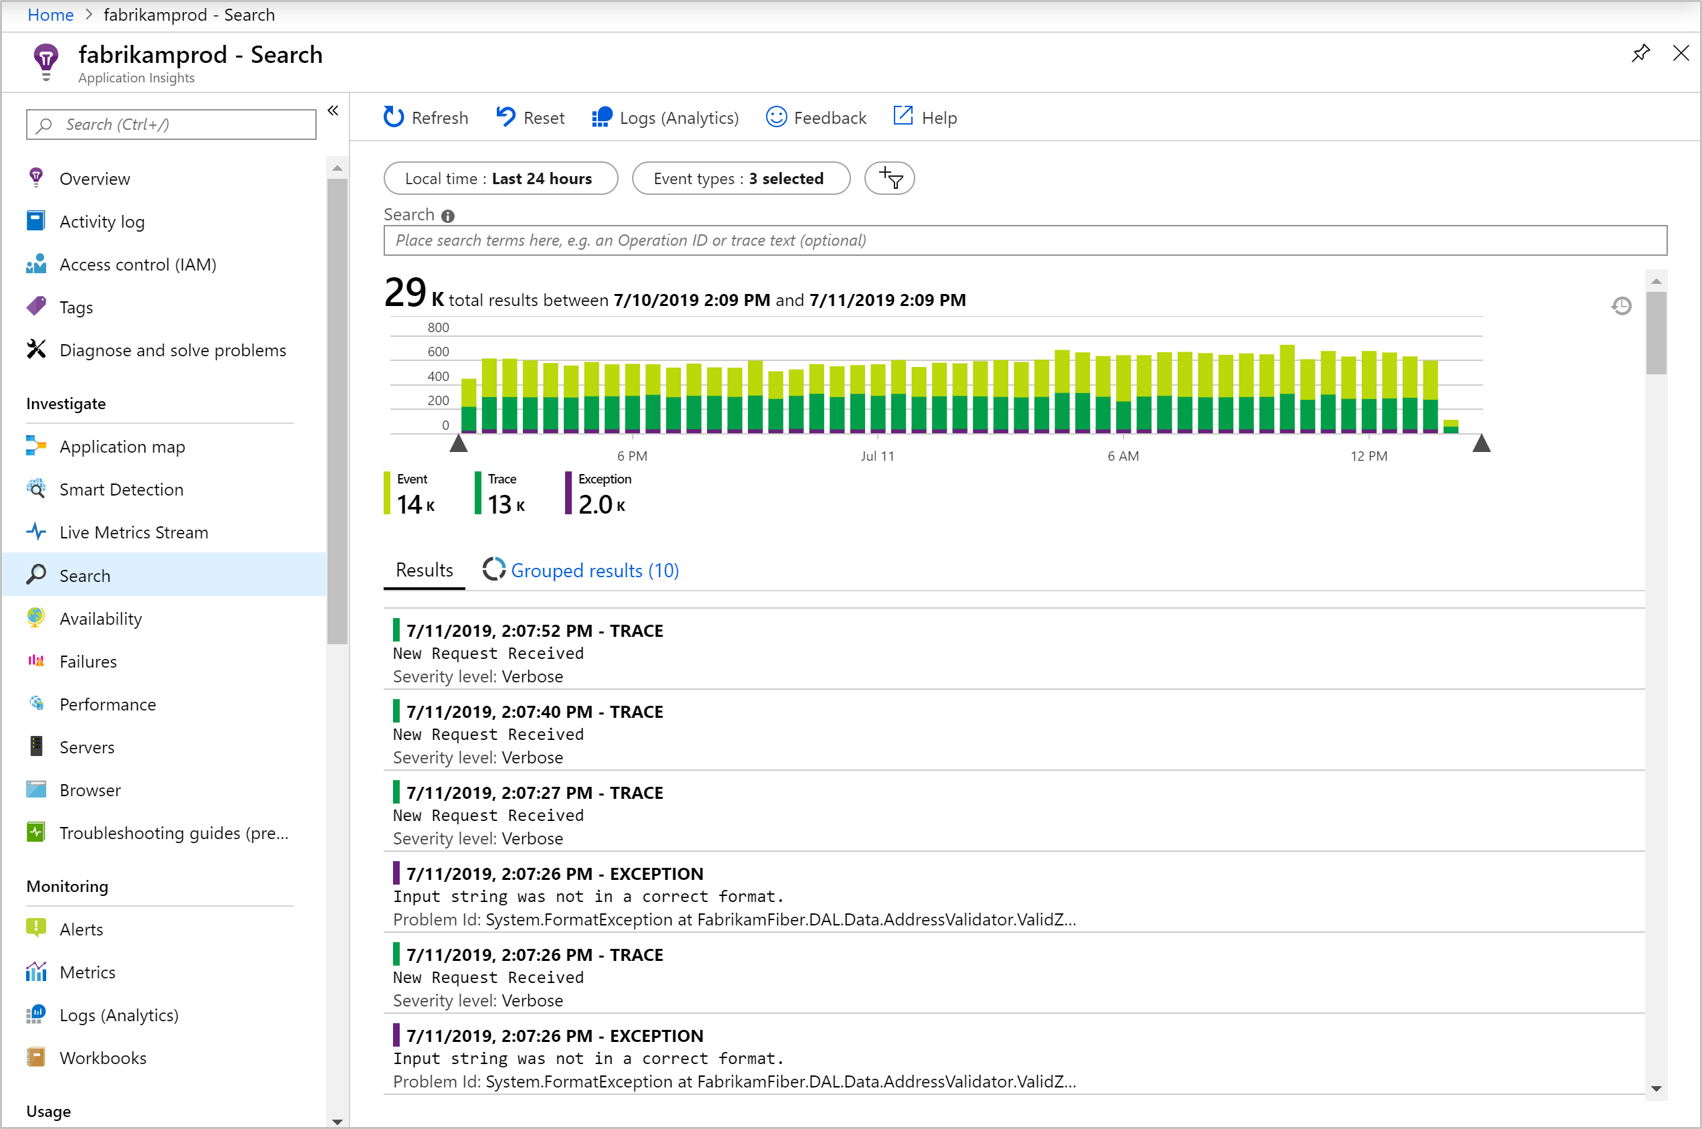
Task: Go to Home breadcrumb link
Action: point(50,15)
